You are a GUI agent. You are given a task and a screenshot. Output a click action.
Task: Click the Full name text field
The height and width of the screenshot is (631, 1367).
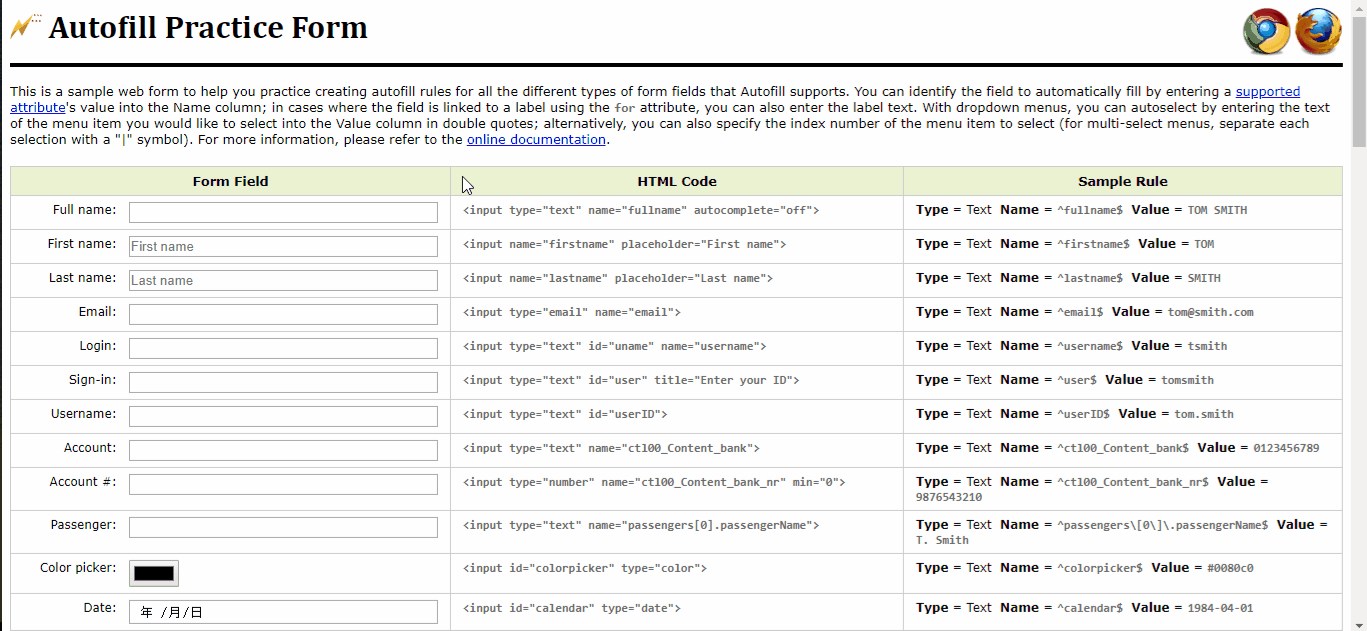click(283, 212)
